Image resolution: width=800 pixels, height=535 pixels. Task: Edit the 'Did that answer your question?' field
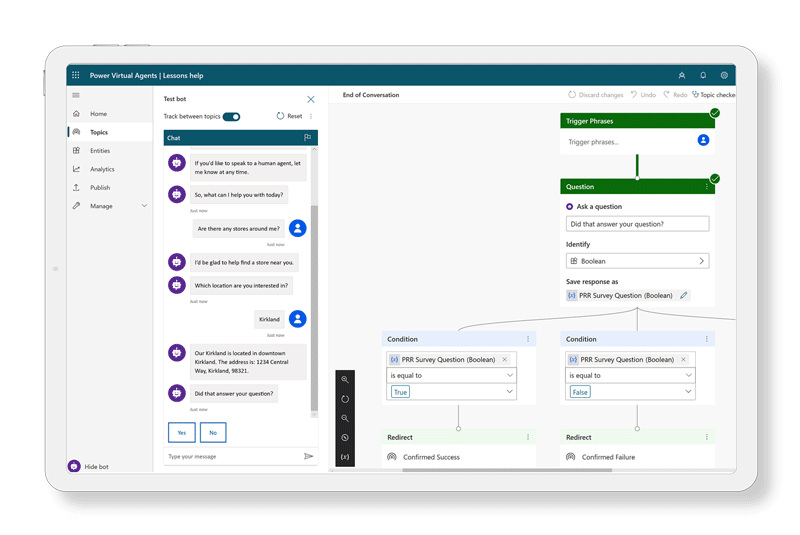[637, 224]
